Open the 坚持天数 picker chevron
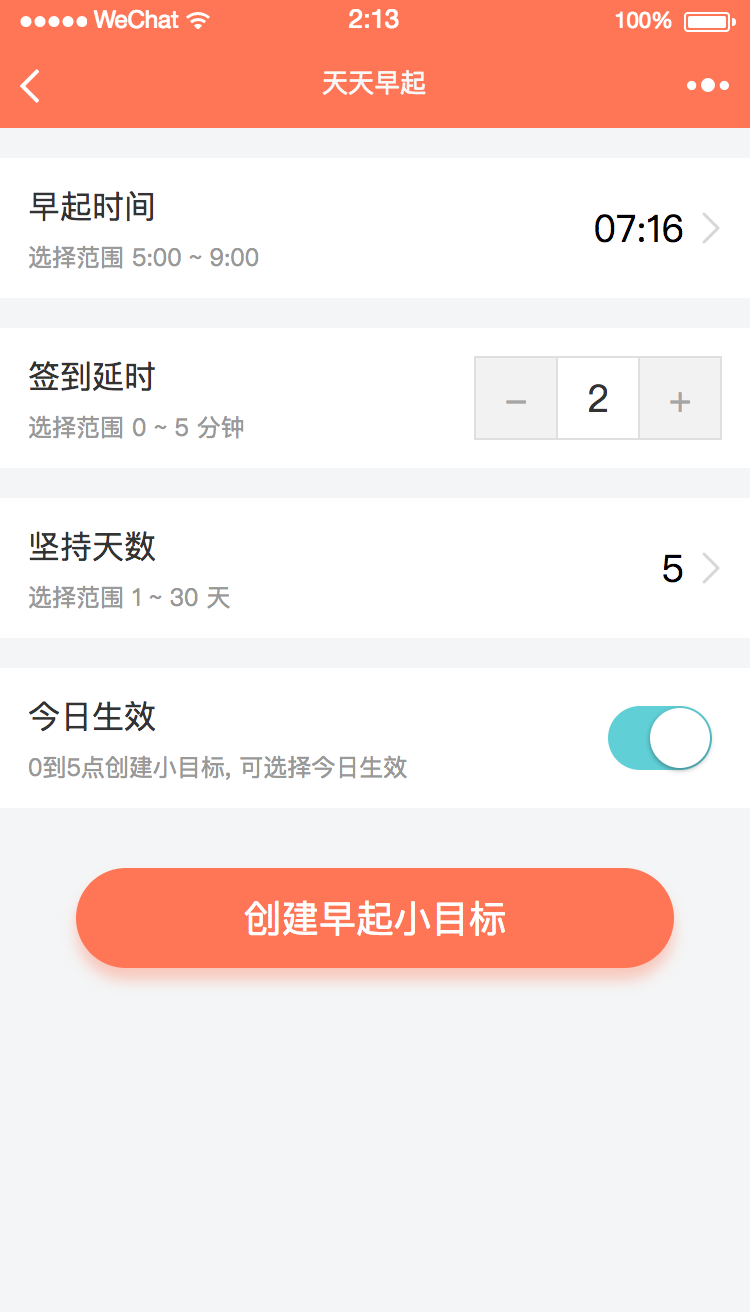750x1312 pixels. (x=711, y=569)
